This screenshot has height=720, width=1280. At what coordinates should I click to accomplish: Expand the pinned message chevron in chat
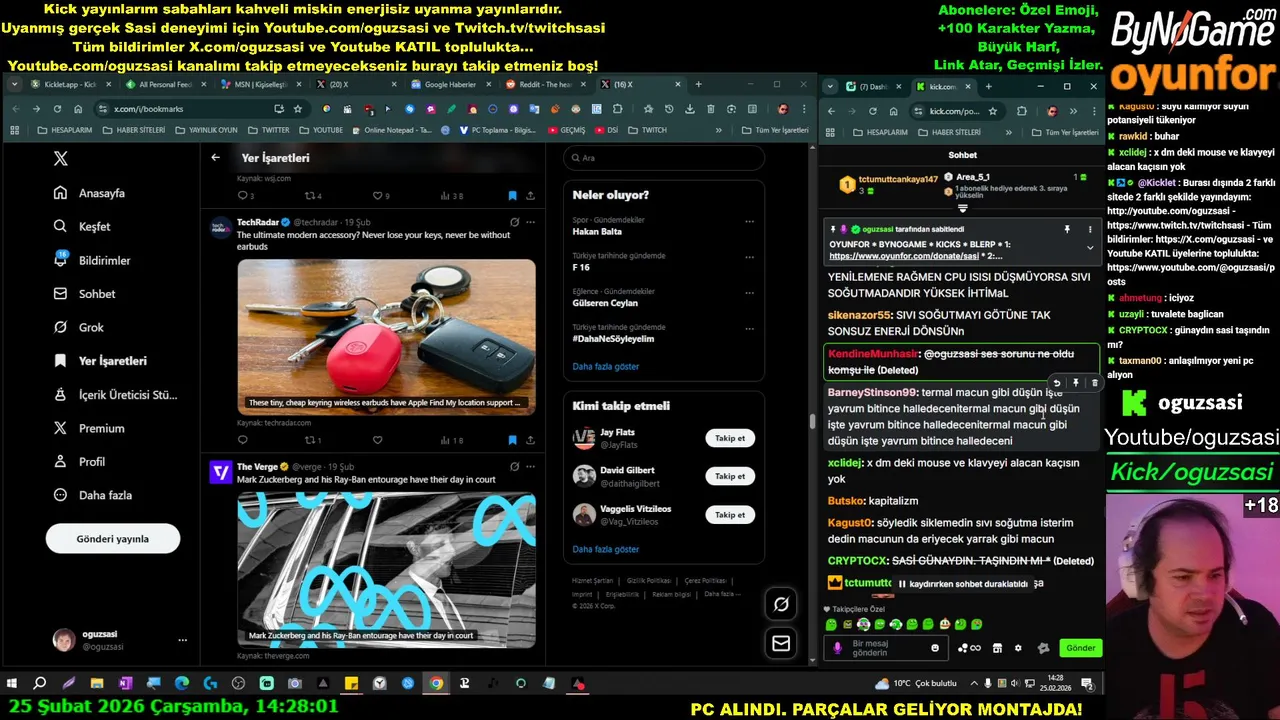click(x=1090, y=248)
